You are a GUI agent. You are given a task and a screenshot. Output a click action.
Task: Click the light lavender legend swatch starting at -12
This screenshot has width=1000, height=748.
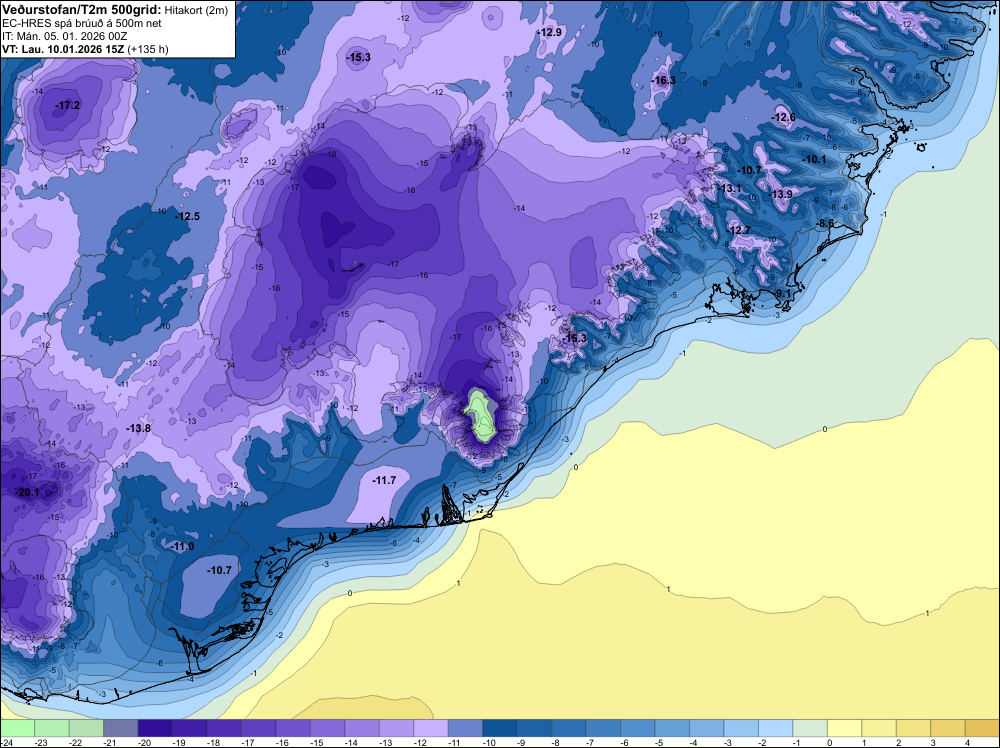pos(430,728)
